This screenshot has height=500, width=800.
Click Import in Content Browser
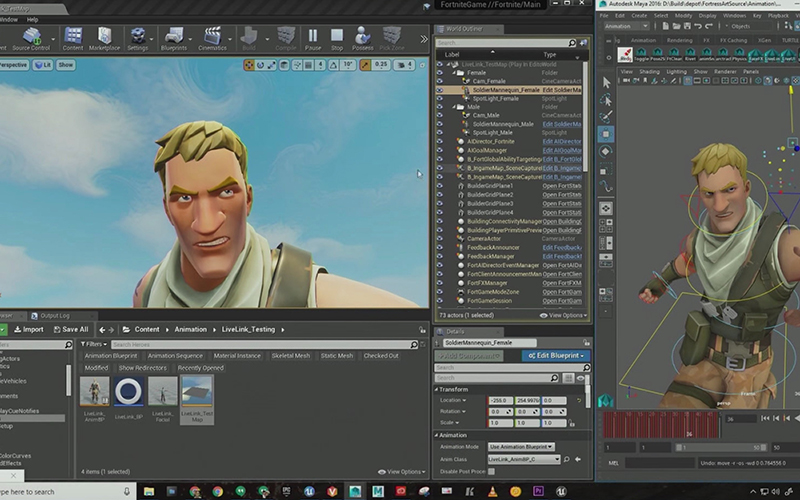click(29, 330)
